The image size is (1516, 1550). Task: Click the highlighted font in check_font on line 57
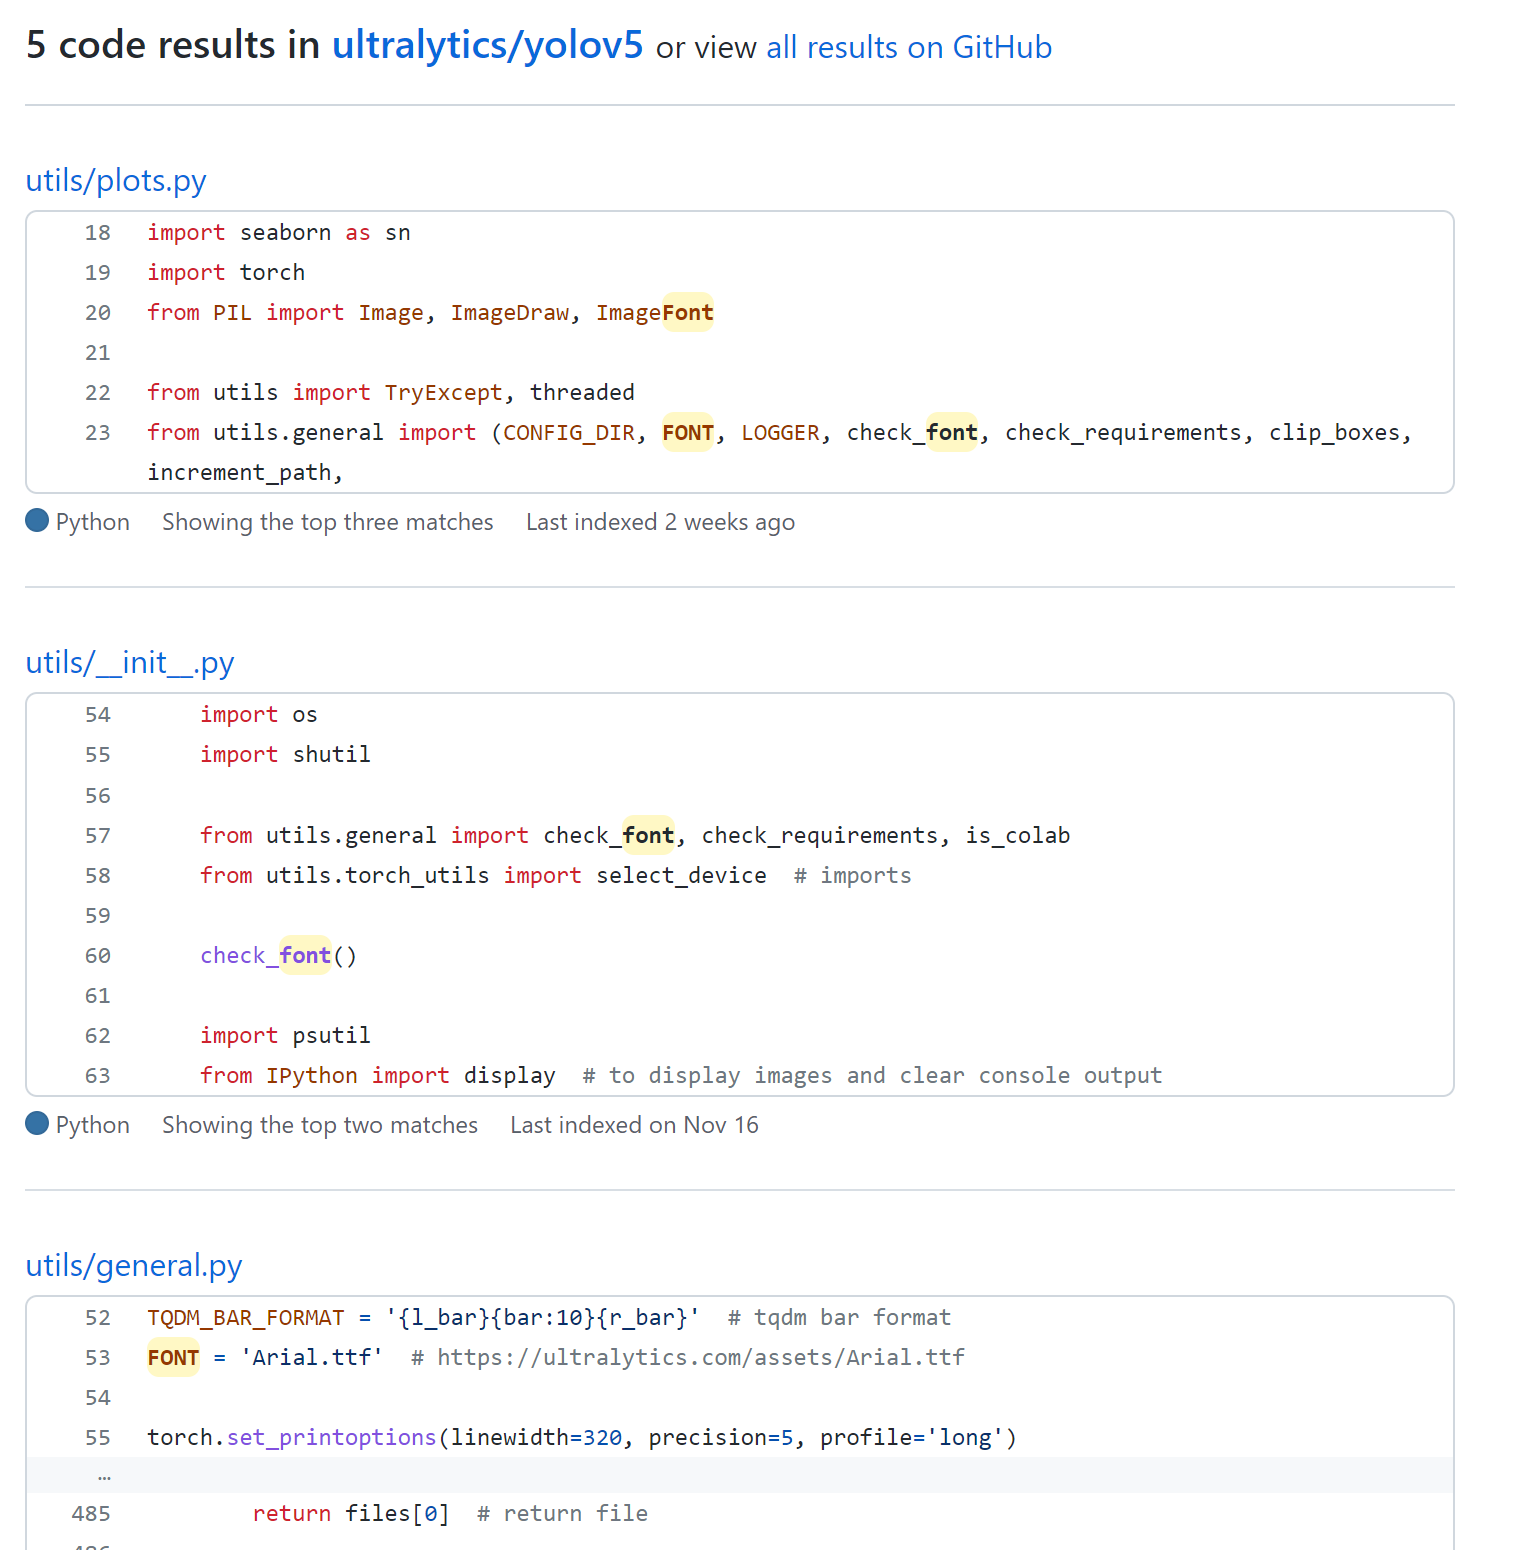point(648,835)
